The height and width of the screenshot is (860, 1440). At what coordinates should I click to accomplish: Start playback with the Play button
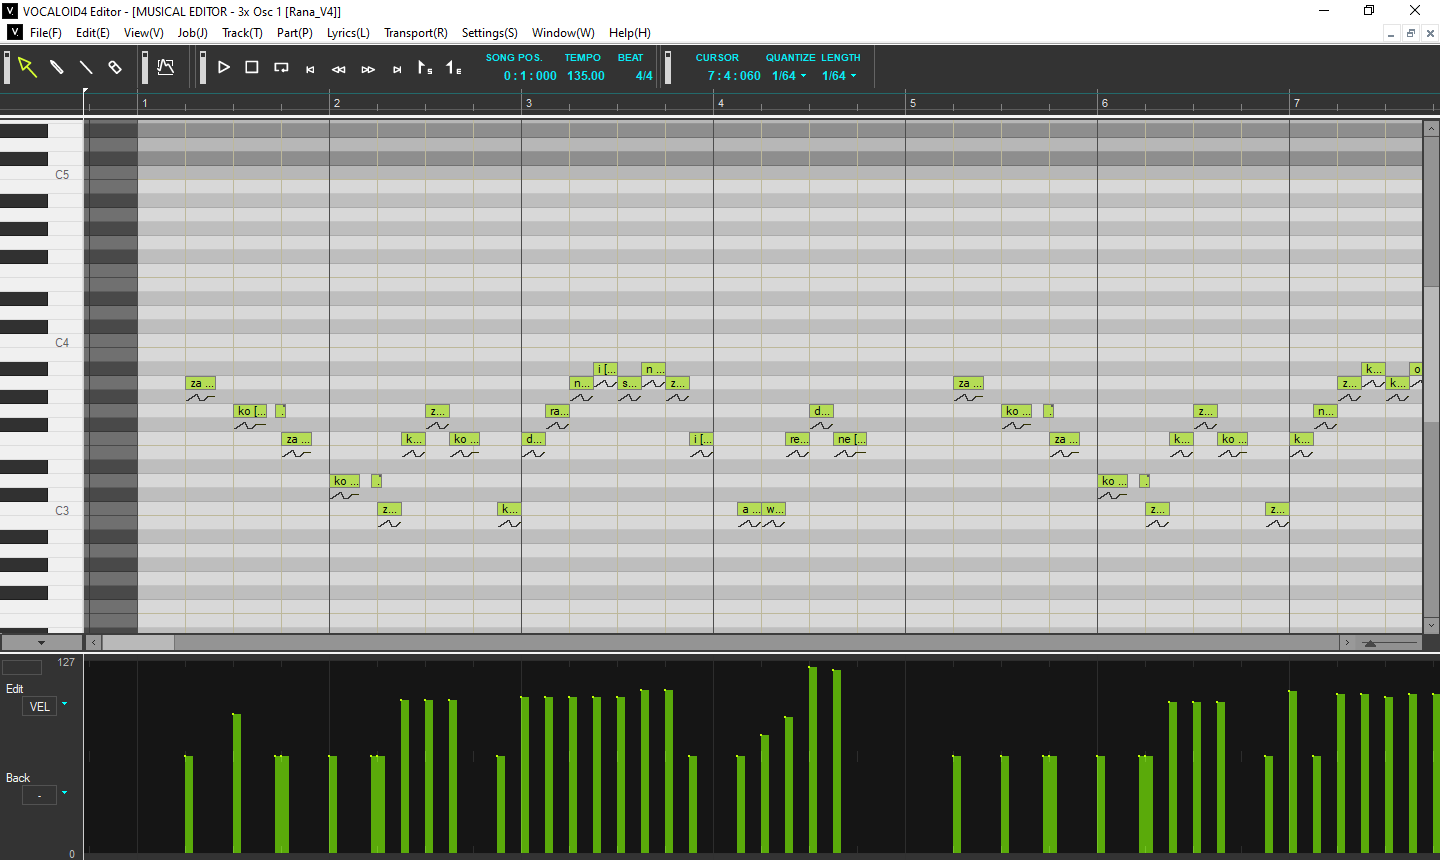point(224,68)
